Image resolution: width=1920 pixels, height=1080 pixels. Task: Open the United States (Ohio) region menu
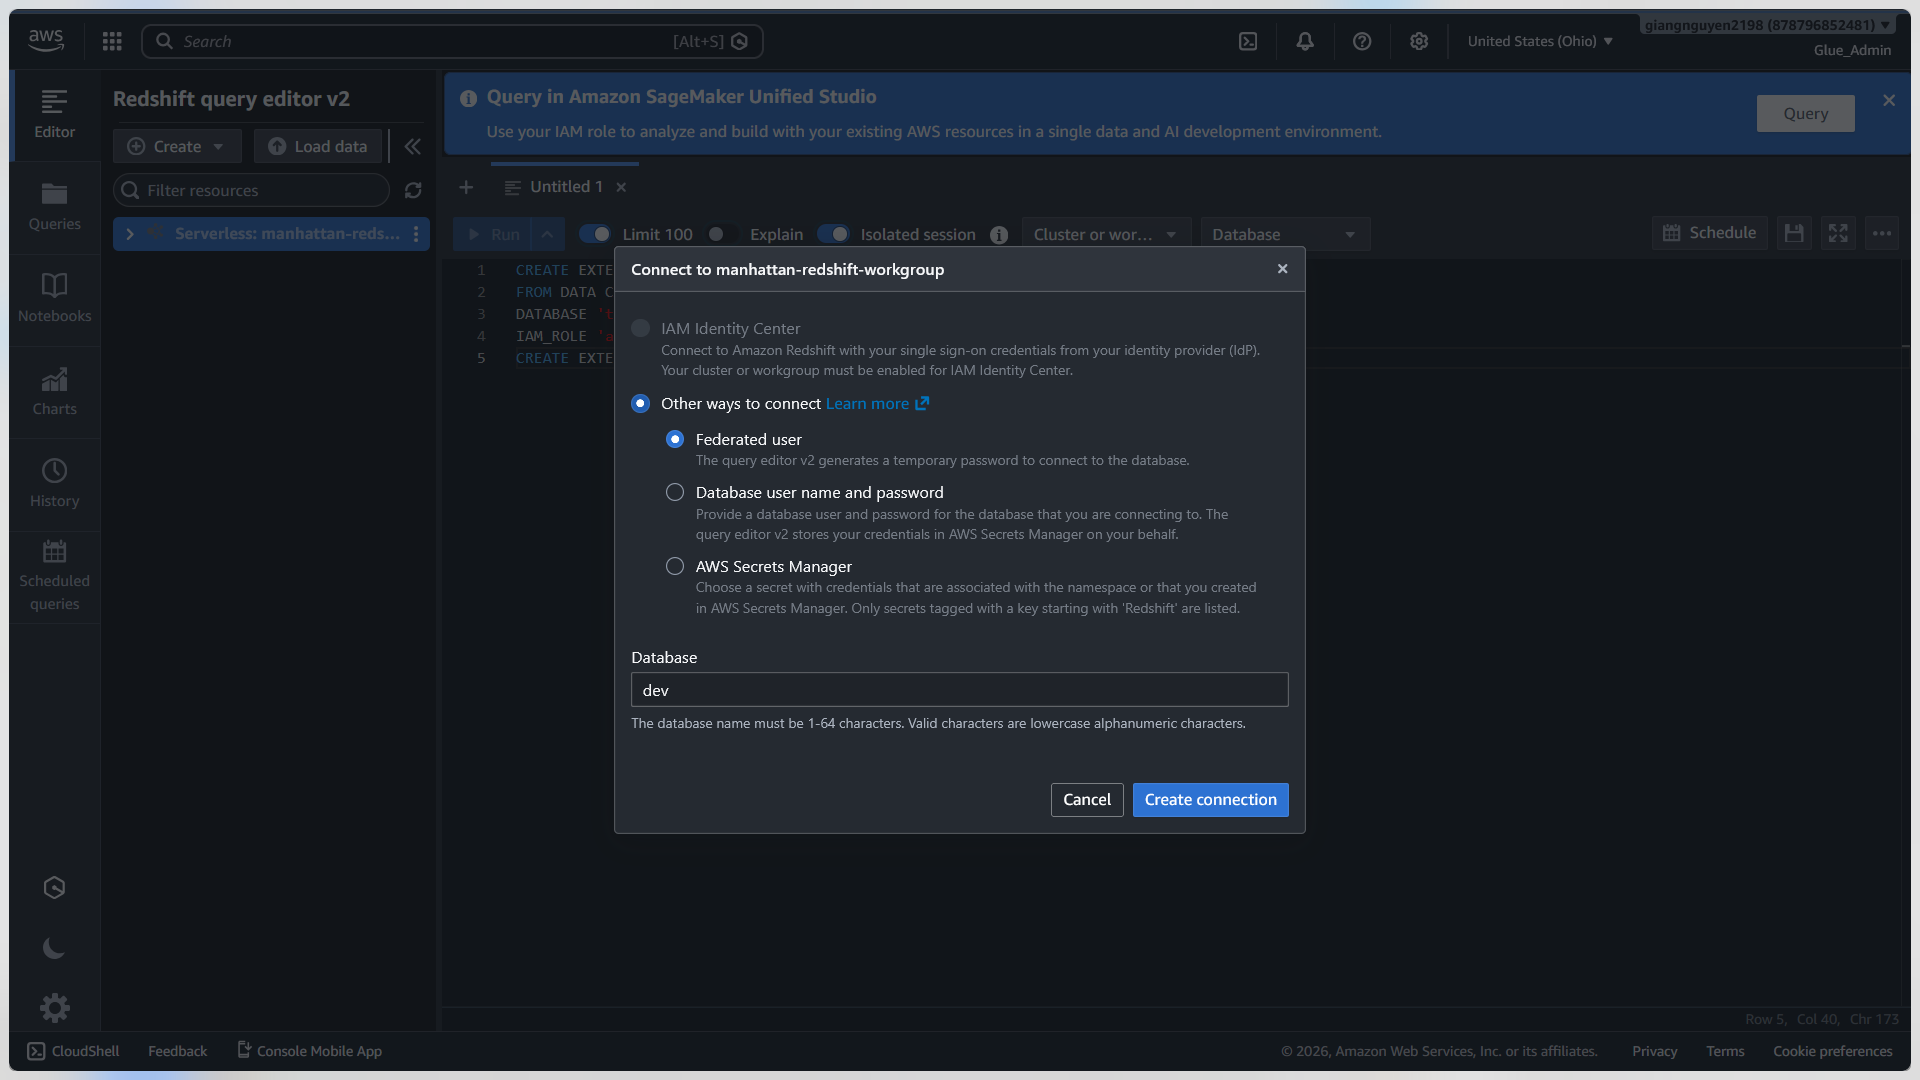point(1540,41)
